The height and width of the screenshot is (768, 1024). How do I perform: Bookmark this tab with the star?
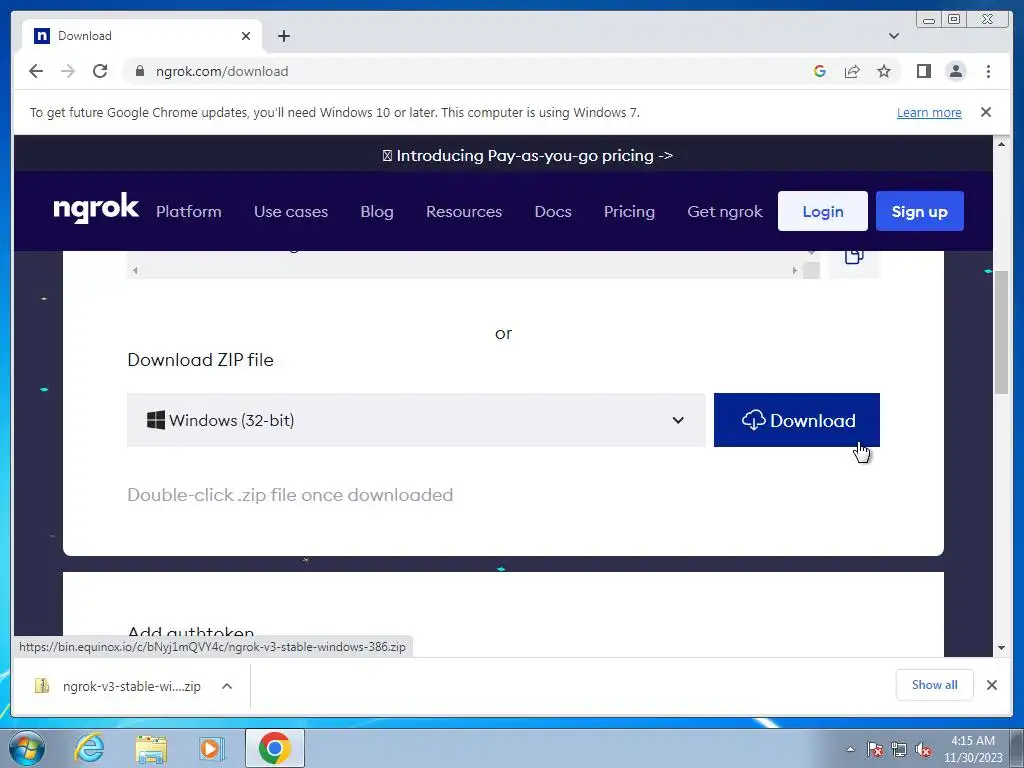coord(884,71)
